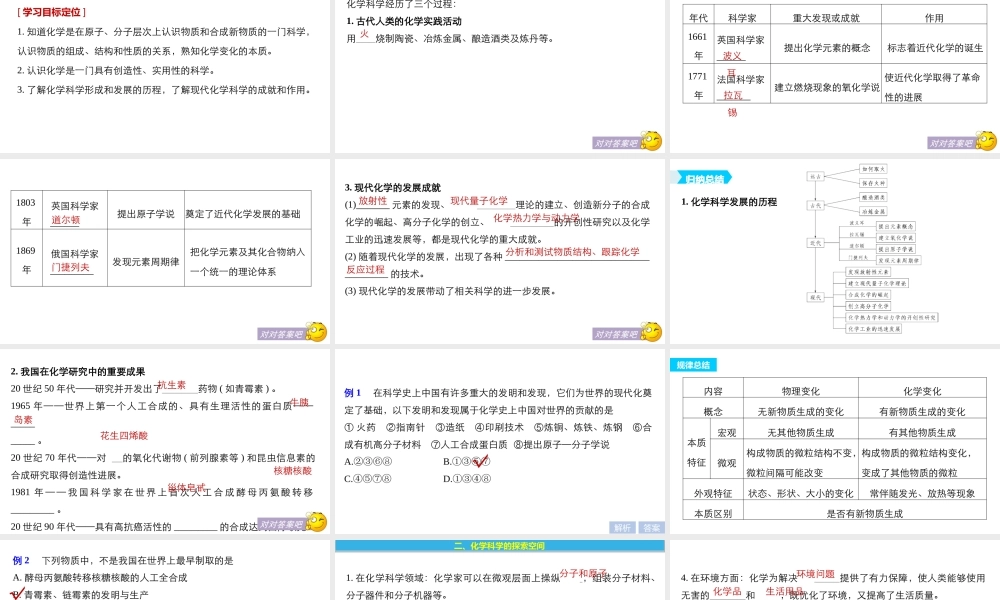Click the 解析 button on the 例1 slide

click(622, 527)
